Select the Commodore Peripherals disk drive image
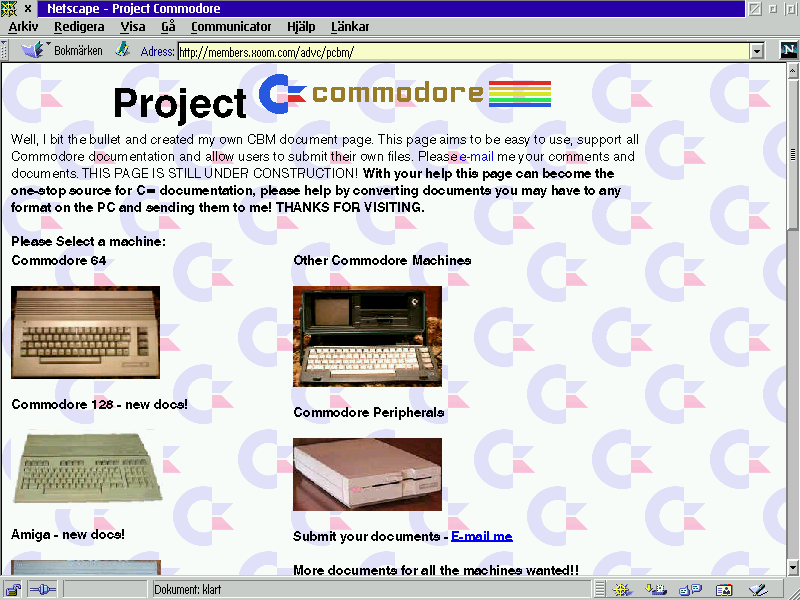The height and width of the screenshot is (600, 800). 367,474
